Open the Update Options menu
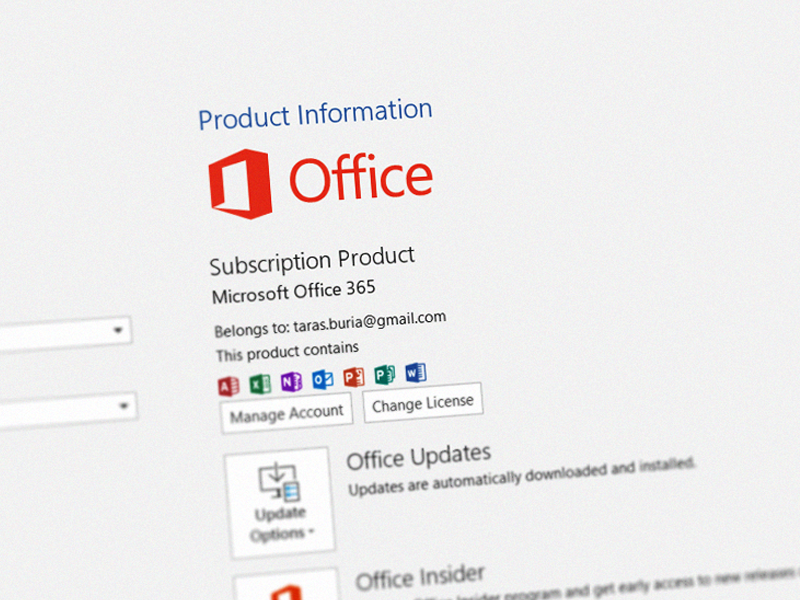Image resolution: width=800 pixels, height=600 pixels. tap(280, 503)
